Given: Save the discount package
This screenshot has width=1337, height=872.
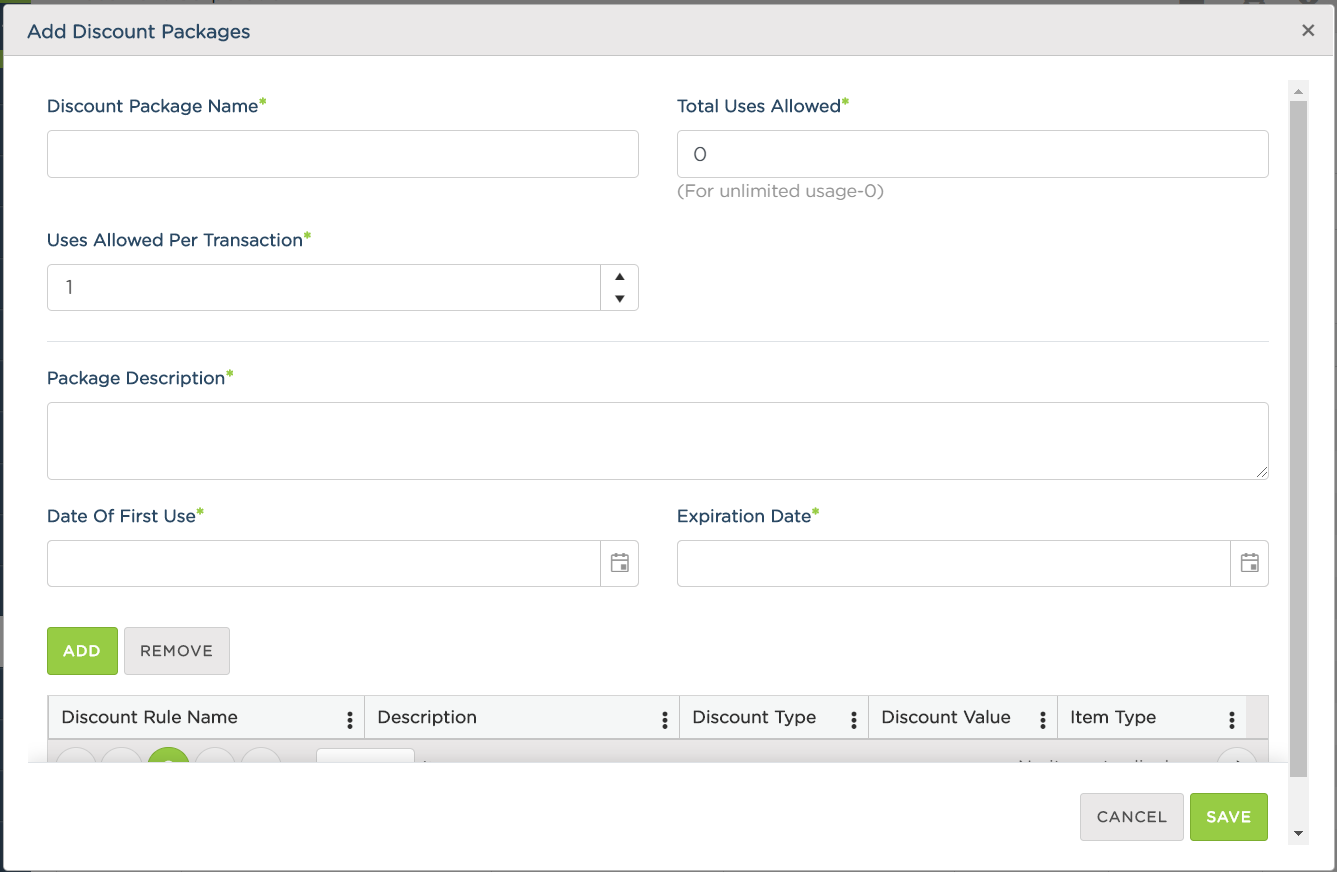Looking at the screenshot, I should 1229,817.
